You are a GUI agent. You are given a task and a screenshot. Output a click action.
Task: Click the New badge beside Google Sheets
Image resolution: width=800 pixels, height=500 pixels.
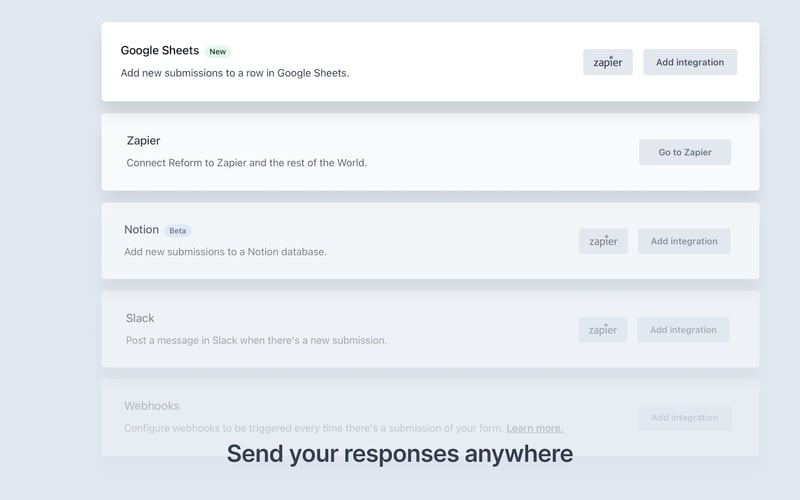pyautogui.click(x=217, y=52)
